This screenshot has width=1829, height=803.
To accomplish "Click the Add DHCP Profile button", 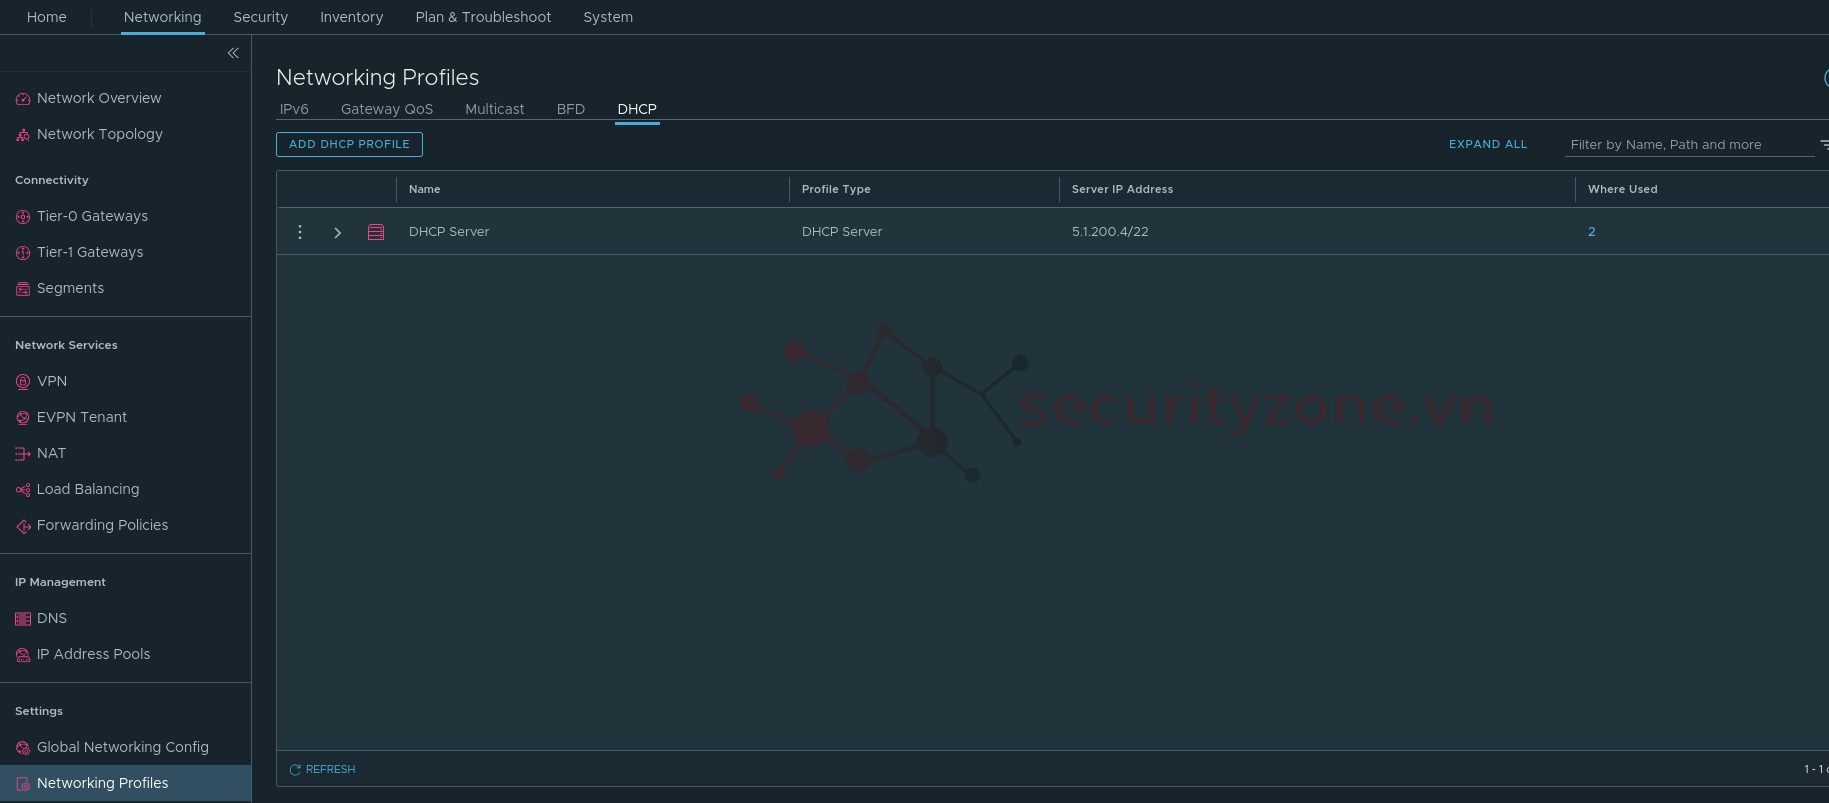I will click(349, 145).
